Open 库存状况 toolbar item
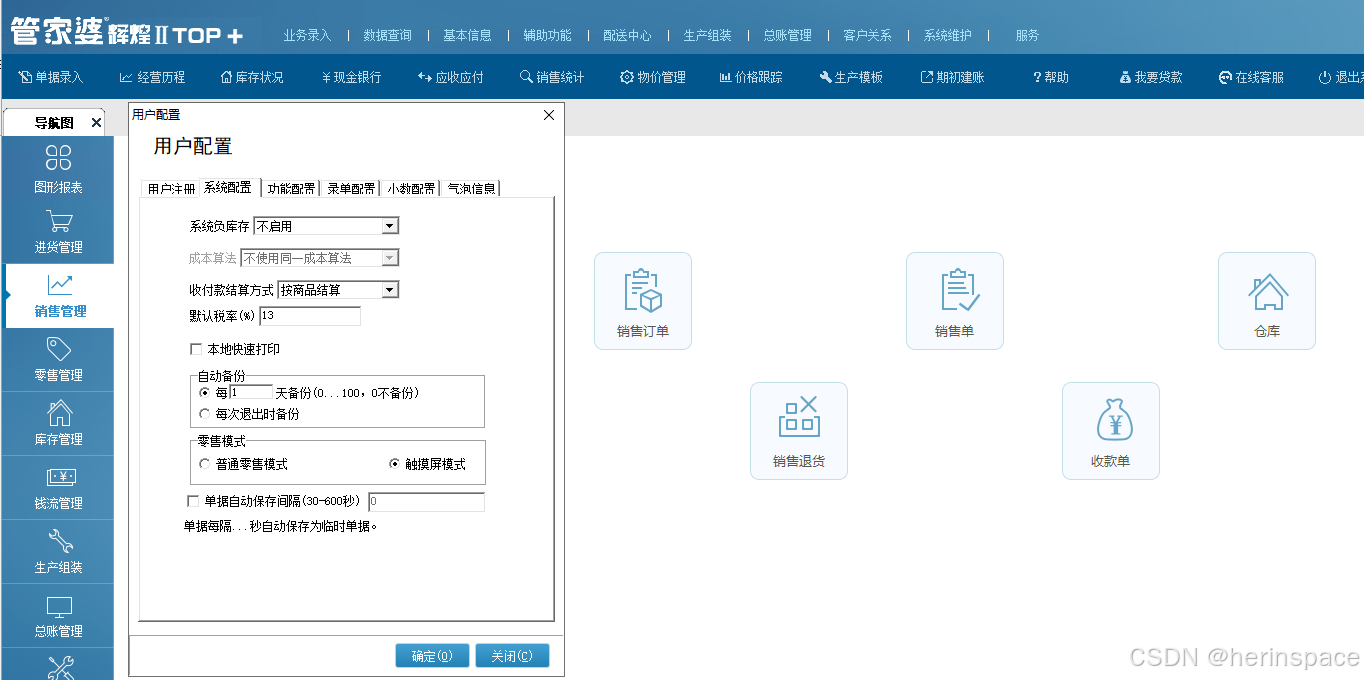Screen dimensions: 1364x680 251,77
